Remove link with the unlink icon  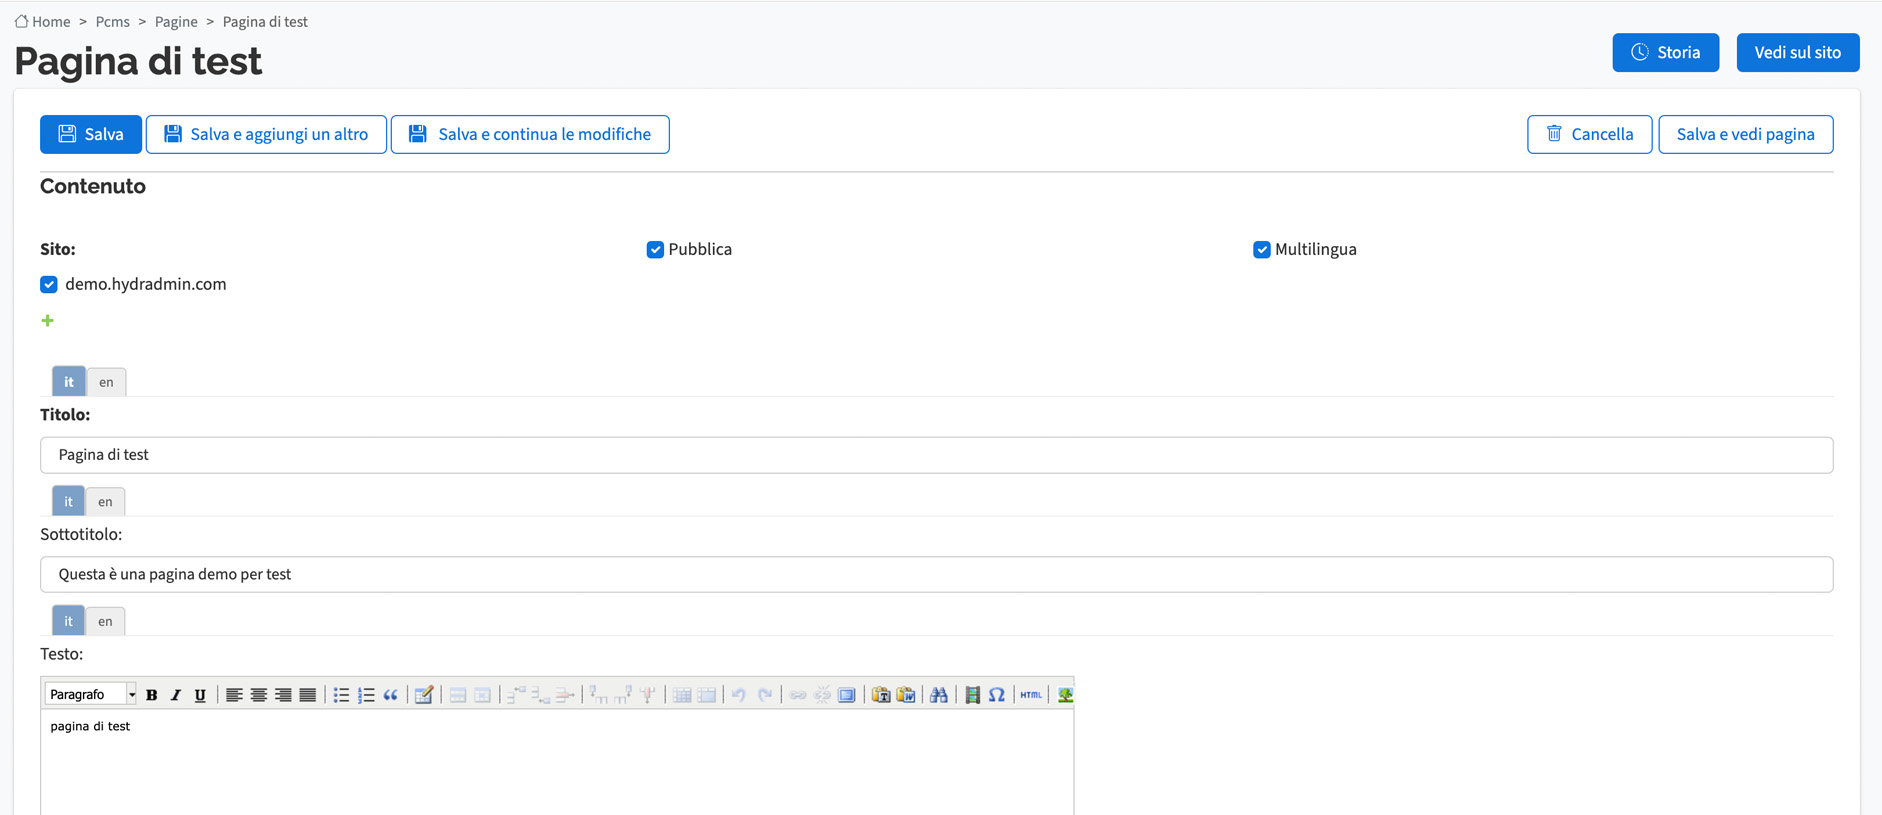(x=822, y=695)
